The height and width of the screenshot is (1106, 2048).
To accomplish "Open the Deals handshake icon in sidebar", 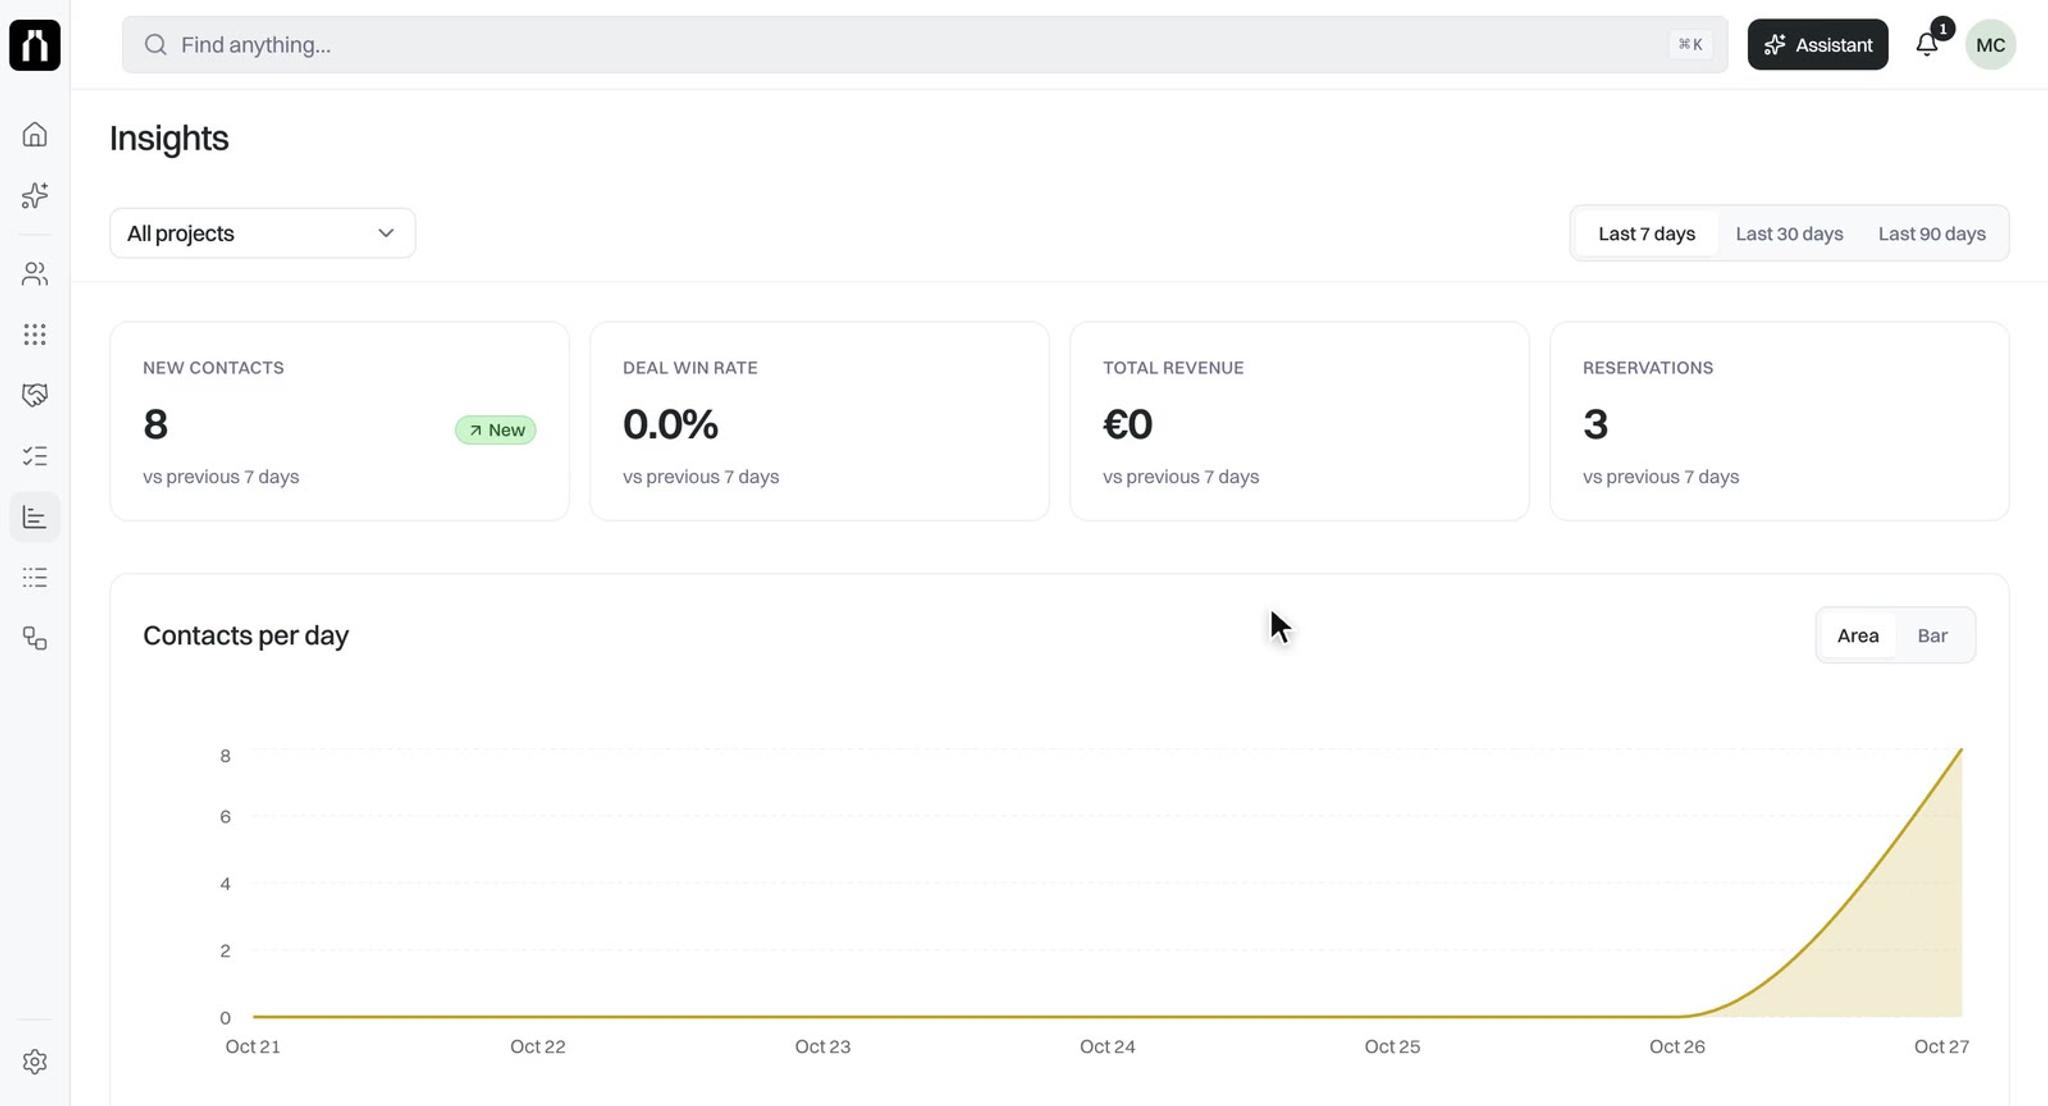I will [35, 395].
